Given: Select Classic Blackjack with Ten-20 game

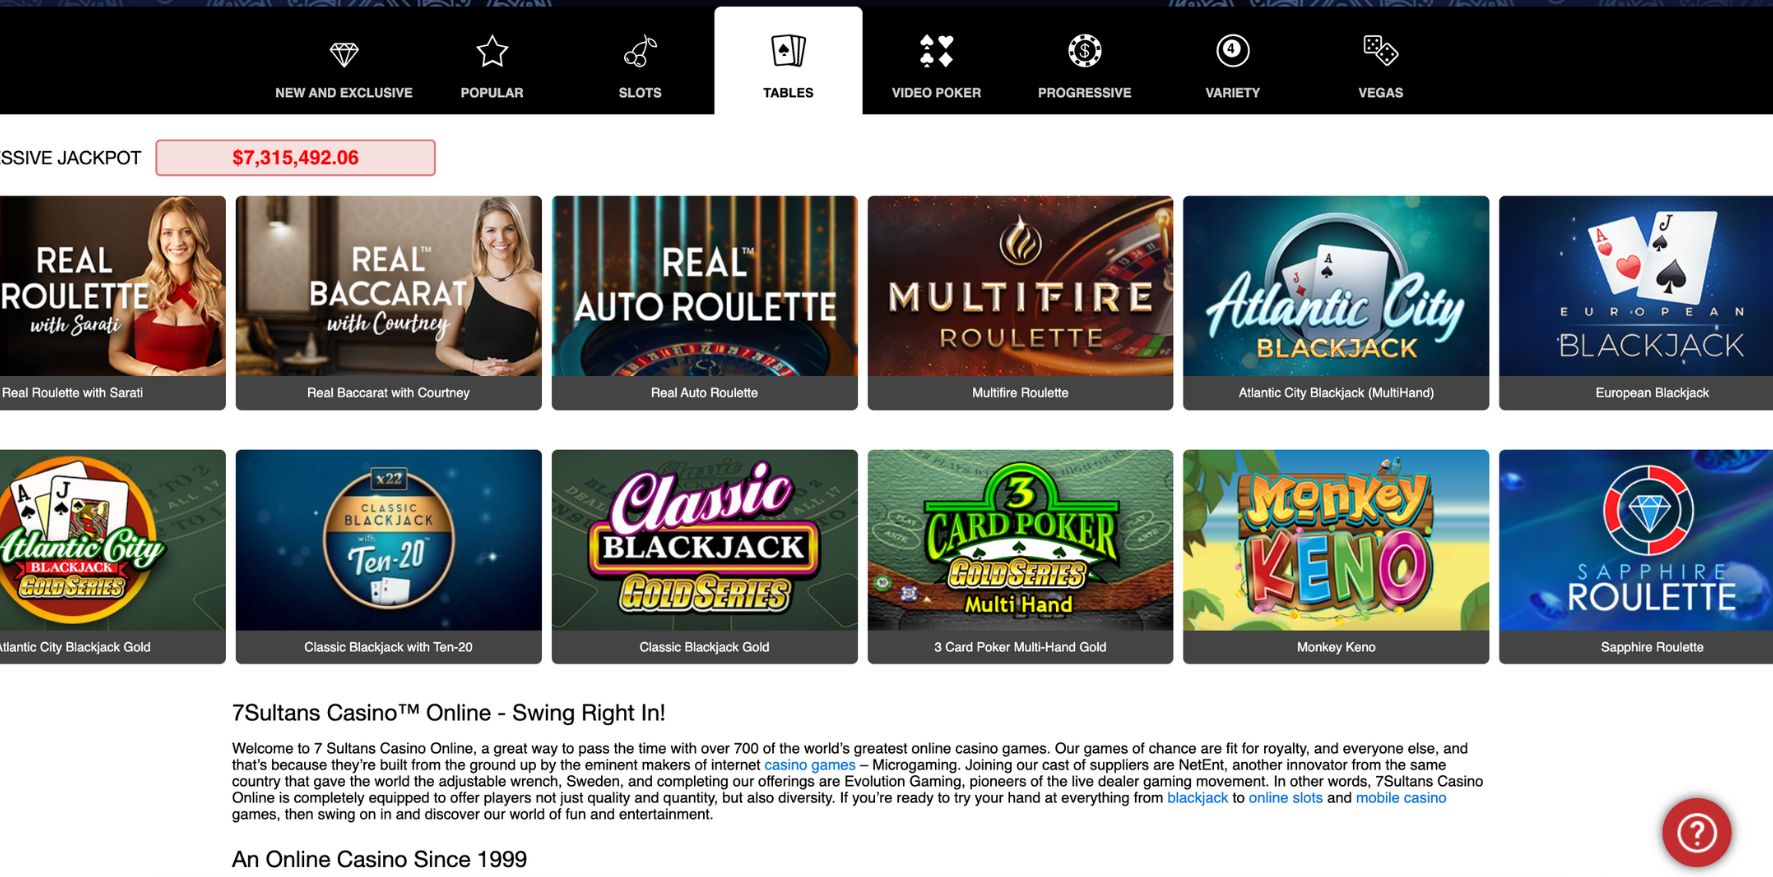Looking at the screenshot, I should click(x=389, y=557).
